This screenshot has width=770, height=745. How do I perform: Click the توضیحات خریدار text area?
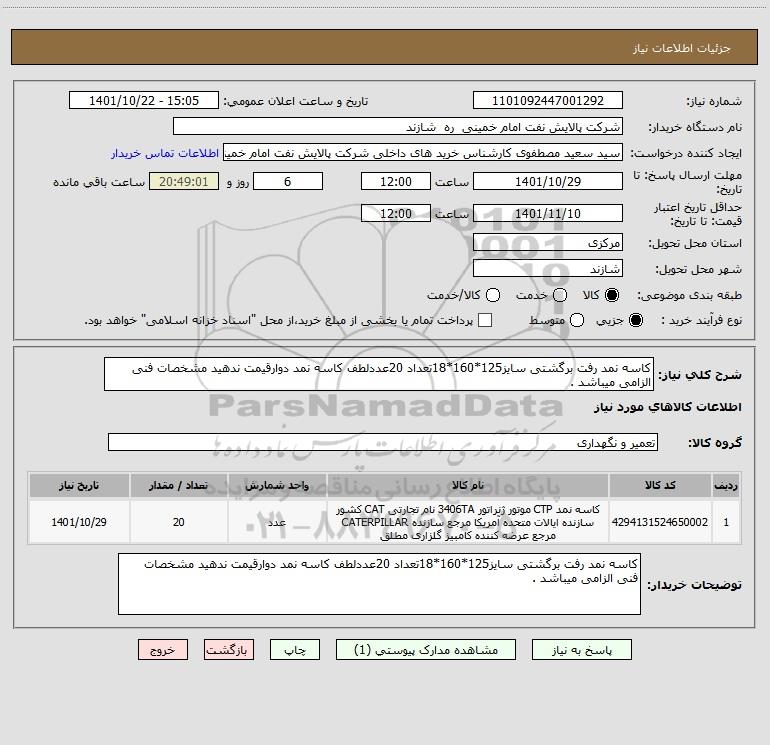point(379,584)
